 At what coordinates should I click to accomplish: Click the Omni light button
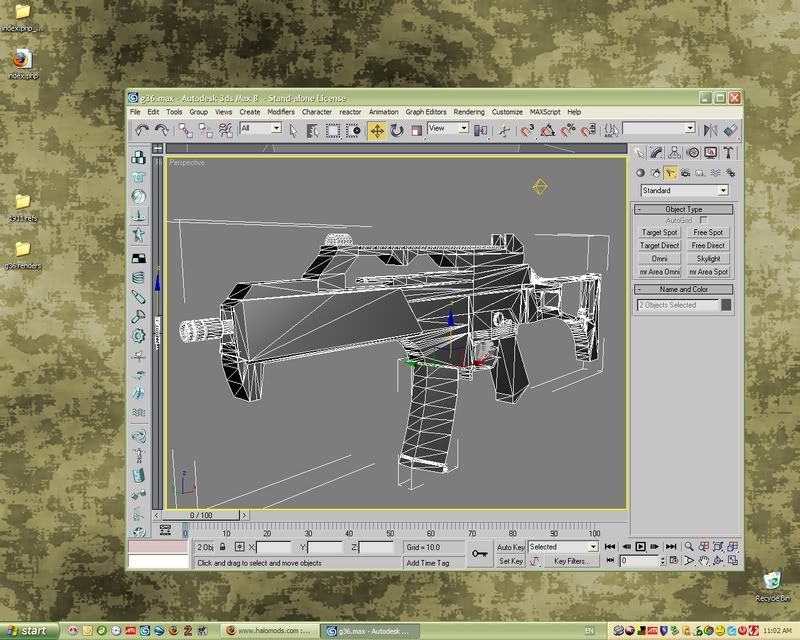[659, 259]
